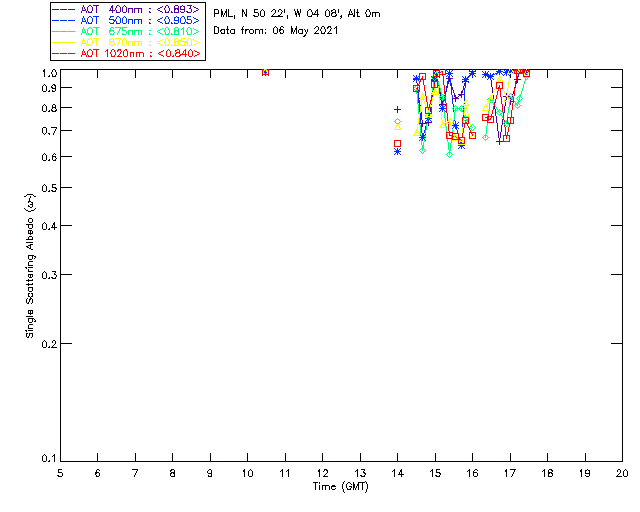640x512 pixels.
Task: Click the 0.4 y-axis tick label
Action: point(49,226)
